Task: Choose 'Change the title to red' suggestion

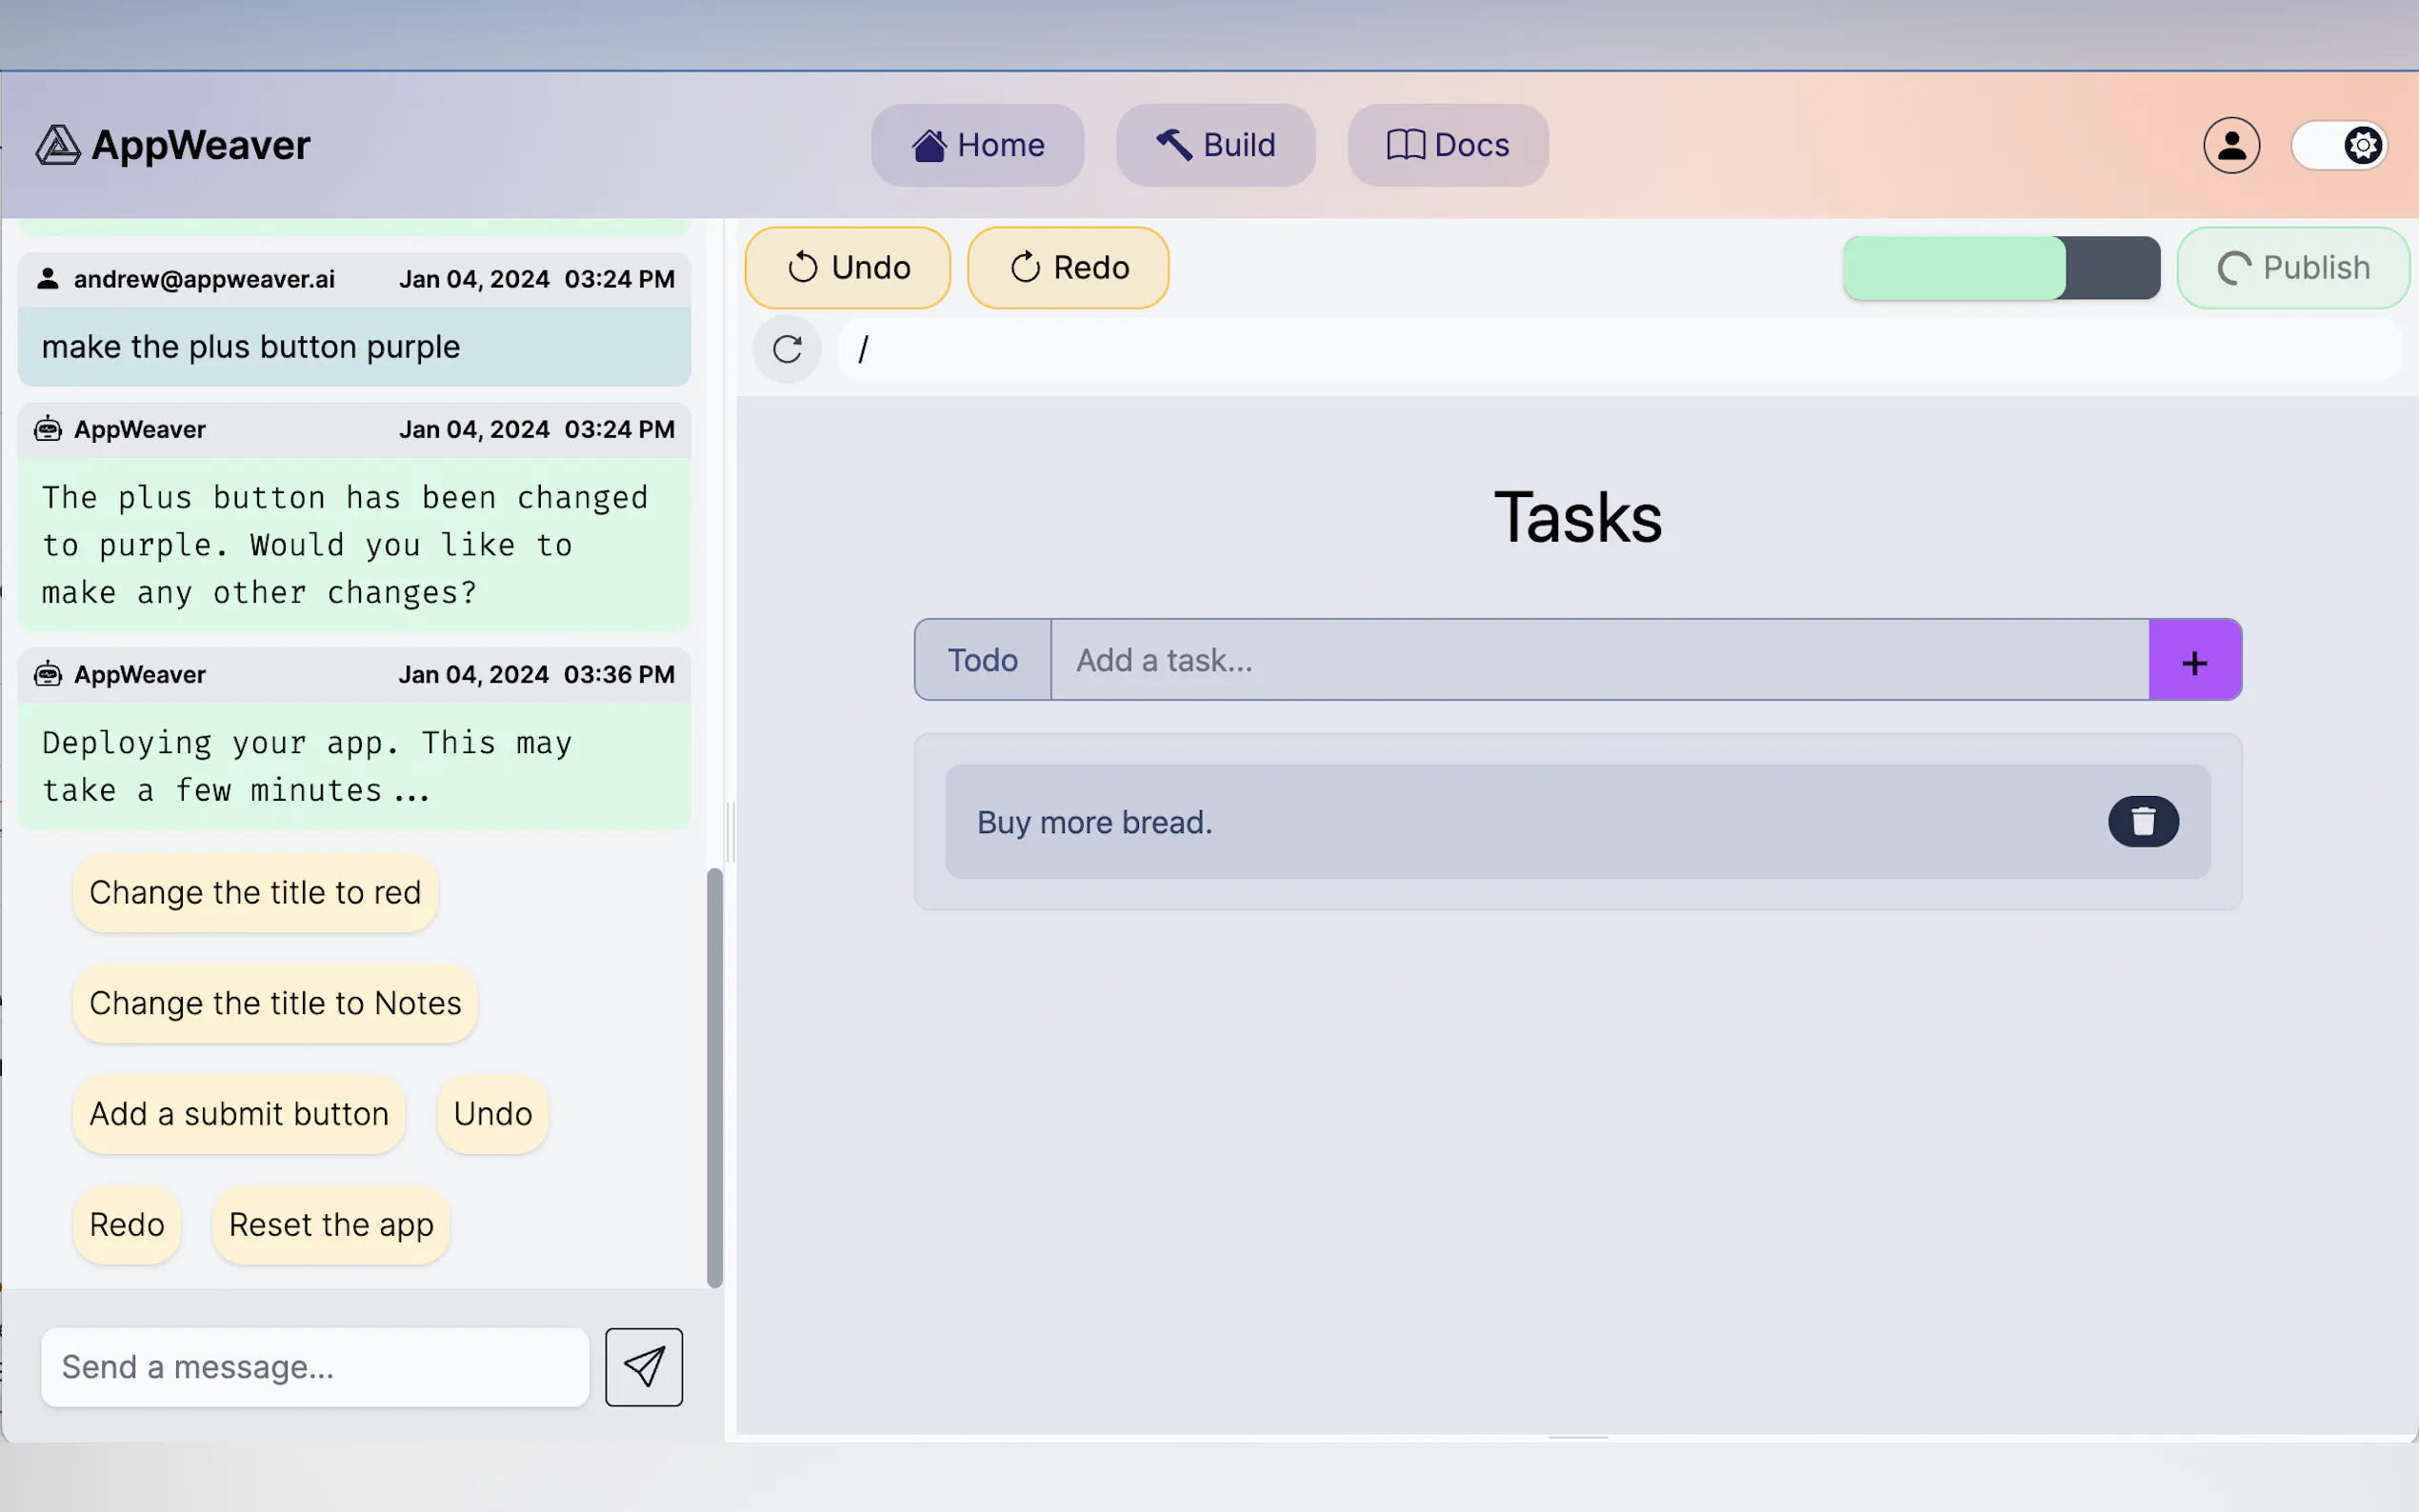Action: (x=255, y=892)
